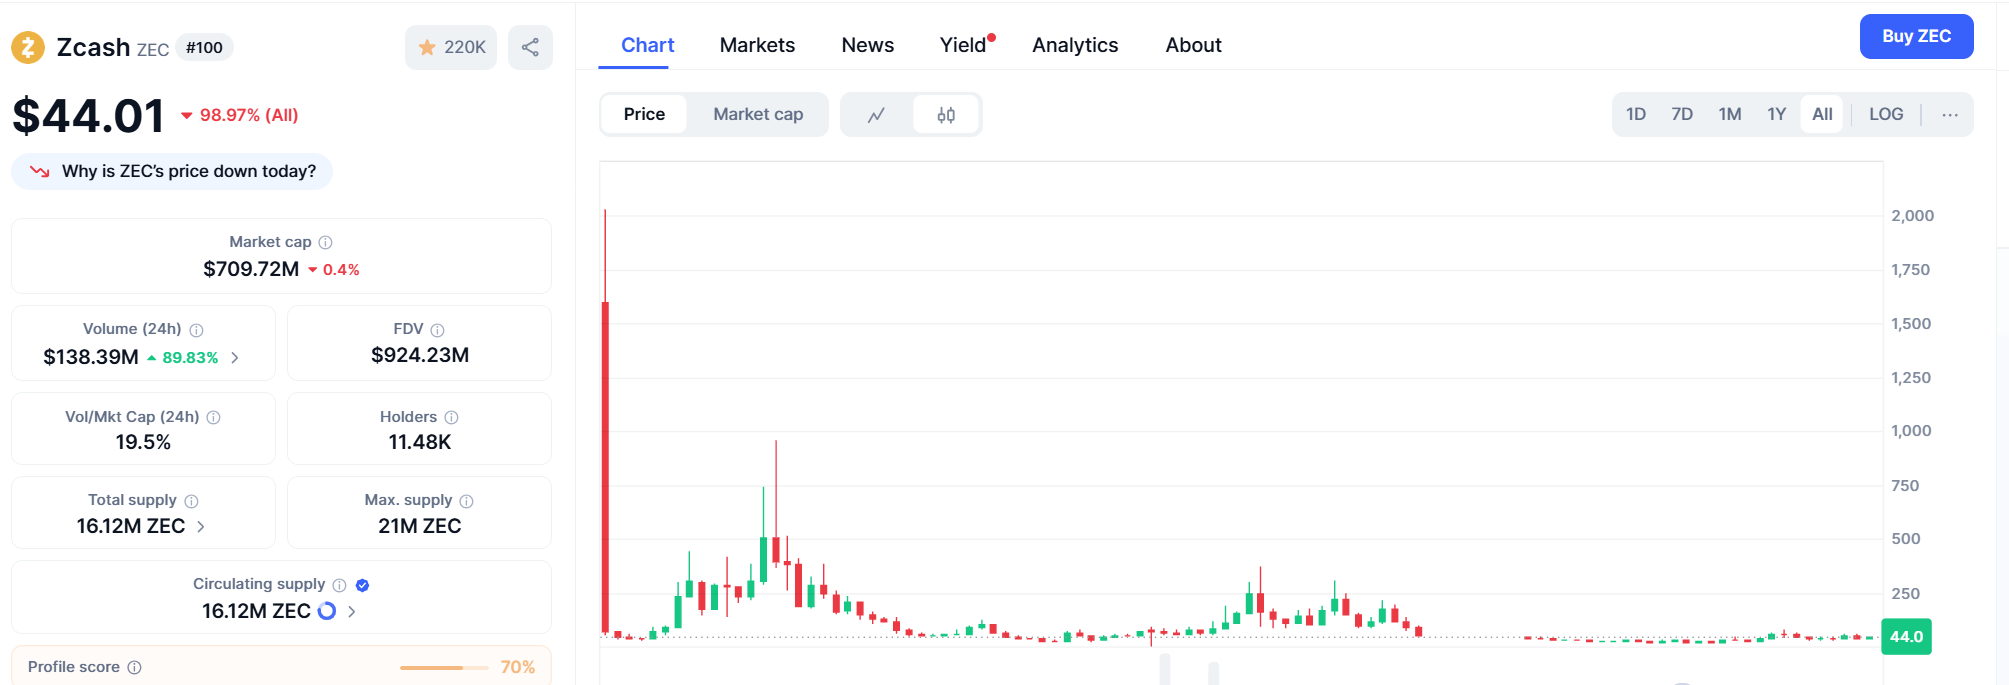Click the 98.97% (All) price change

249,115
